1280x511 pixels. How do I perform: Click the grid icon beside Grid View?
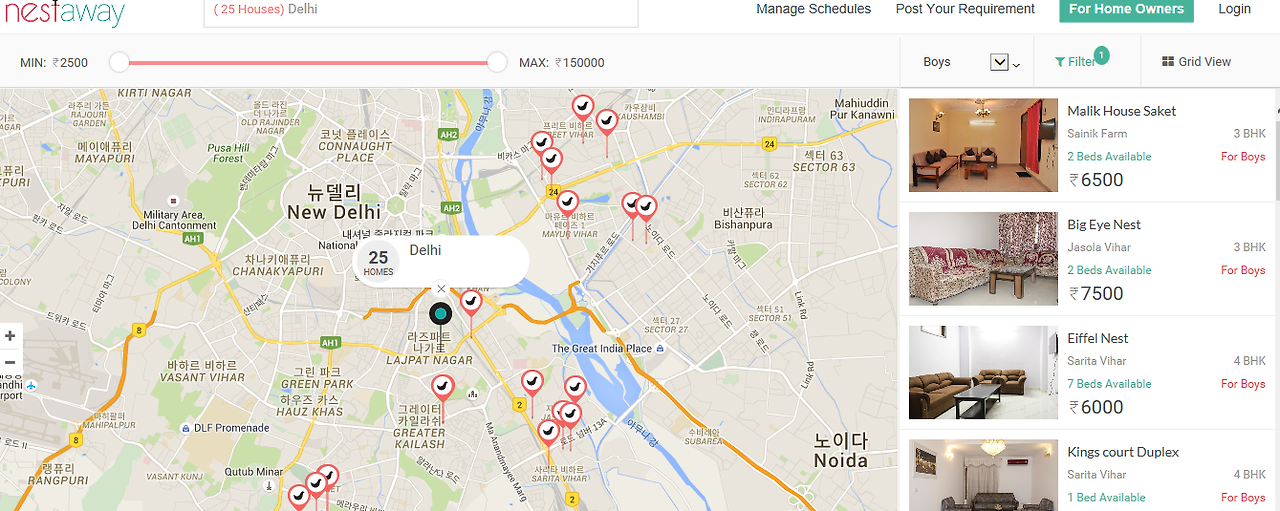1167,62
